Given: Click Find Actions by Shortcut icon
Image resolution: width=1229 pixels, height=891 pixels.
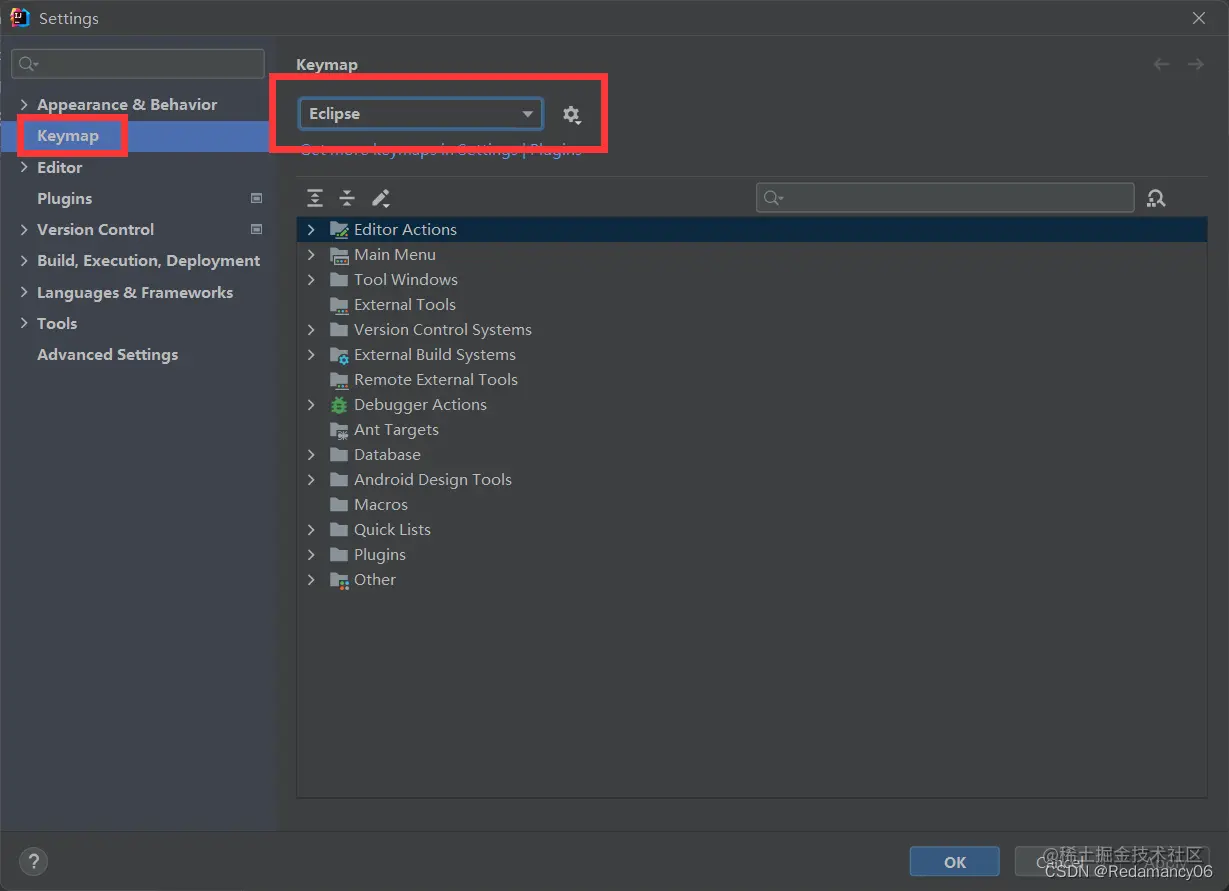Looking at the screenshot, I should (x=1156, y=198).
